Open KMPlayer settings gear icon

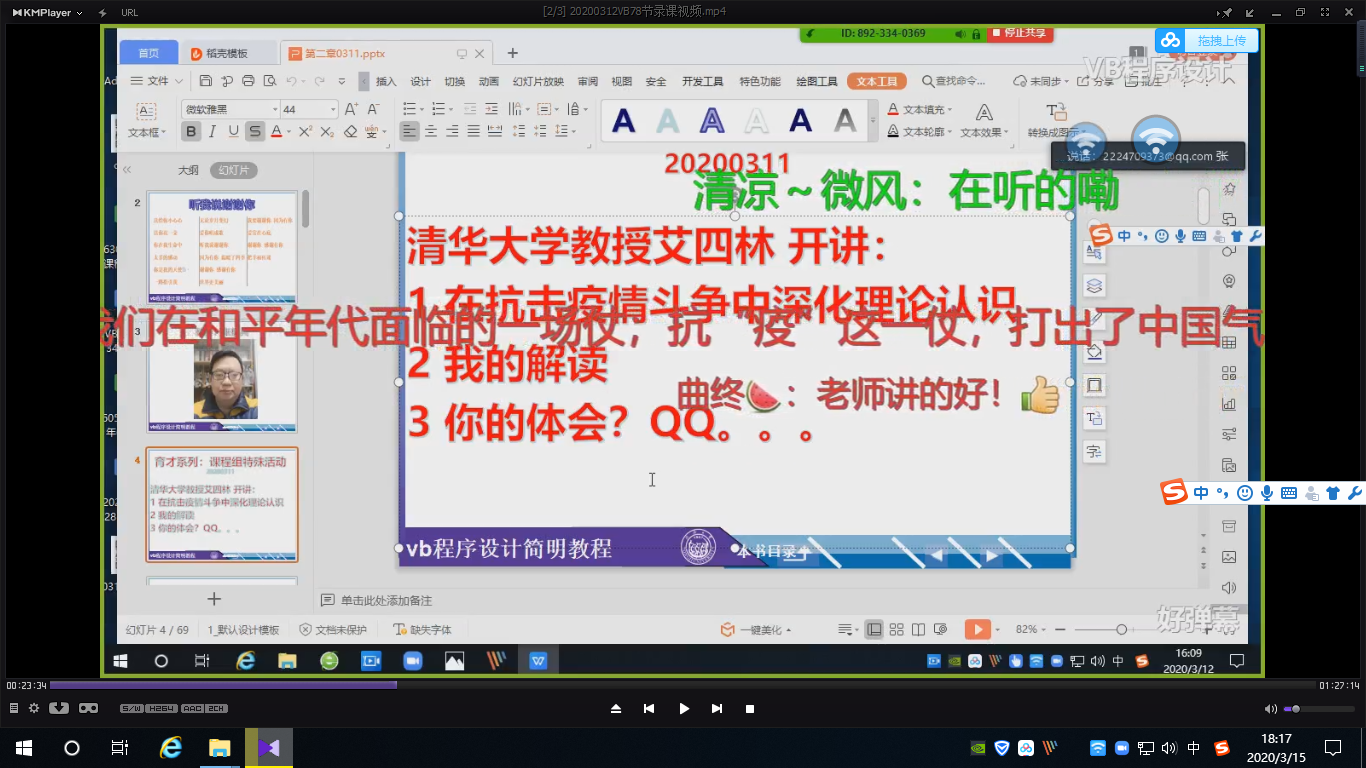pyautogui.click(x=34, y=708)
